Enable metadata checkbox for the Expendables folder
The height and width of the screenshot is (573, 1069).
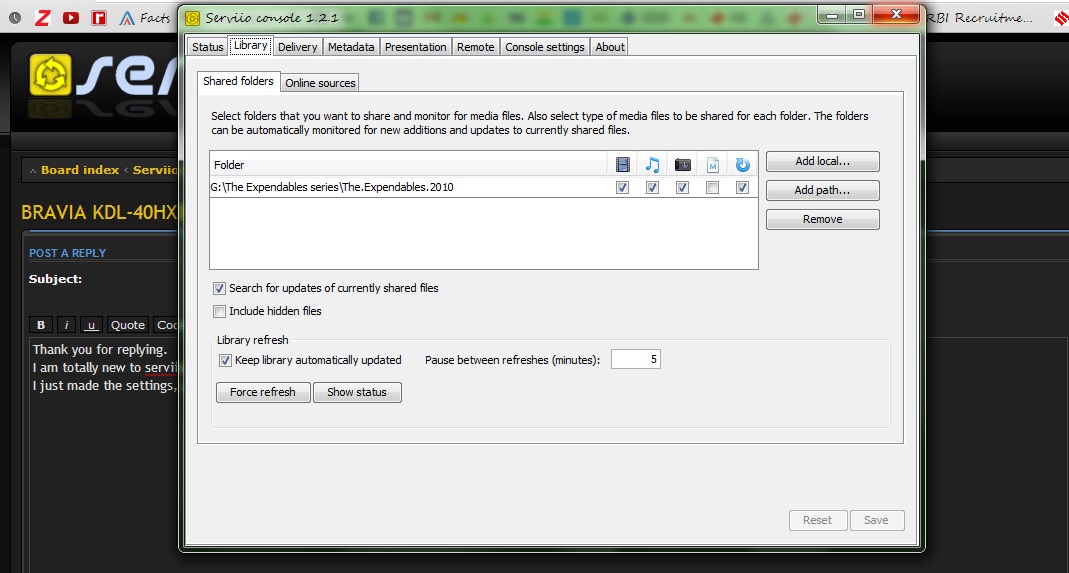pyautogui.click(x=712, y=188)
